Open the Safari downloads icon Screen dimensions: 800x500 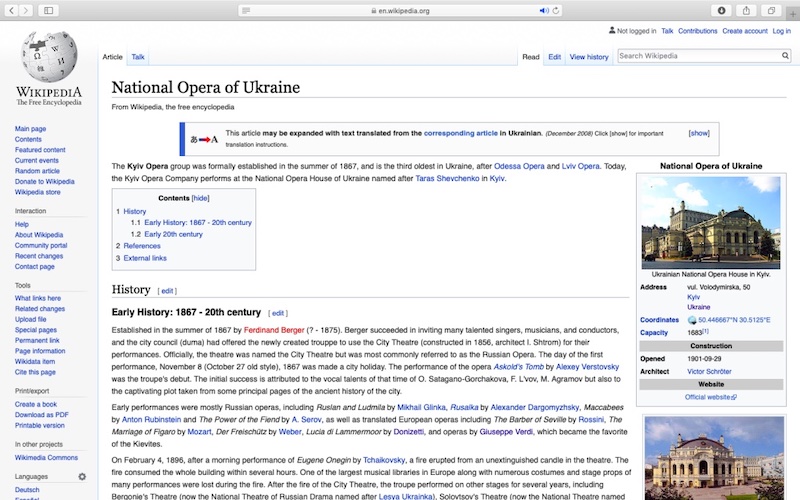tap(721, 10)
